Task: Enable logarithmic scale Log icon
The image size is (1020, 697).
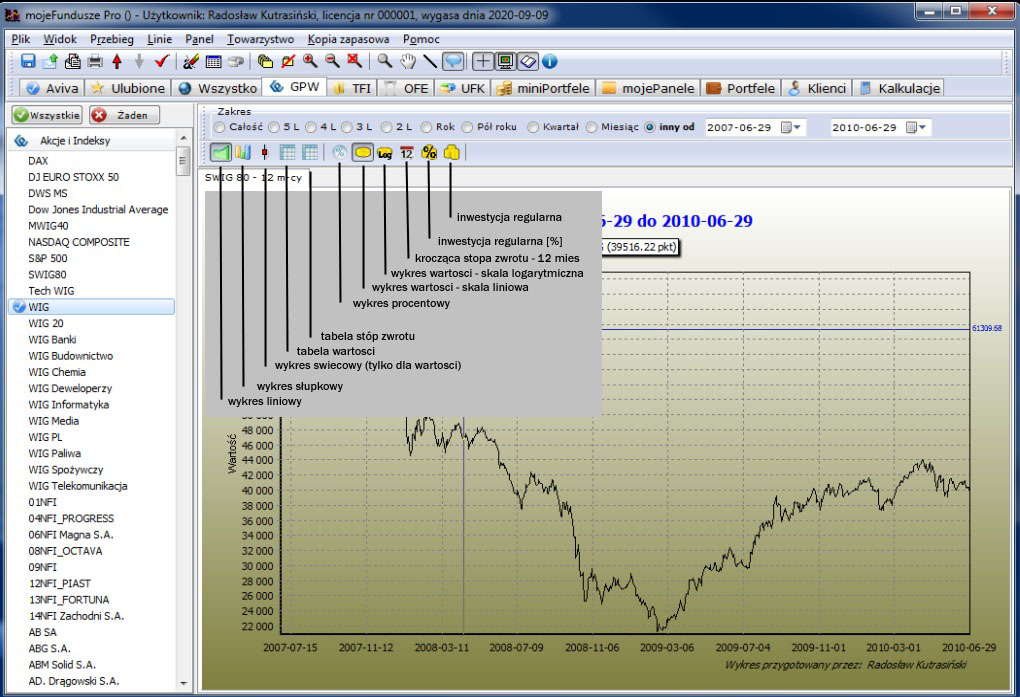Action: pos(384,153)
